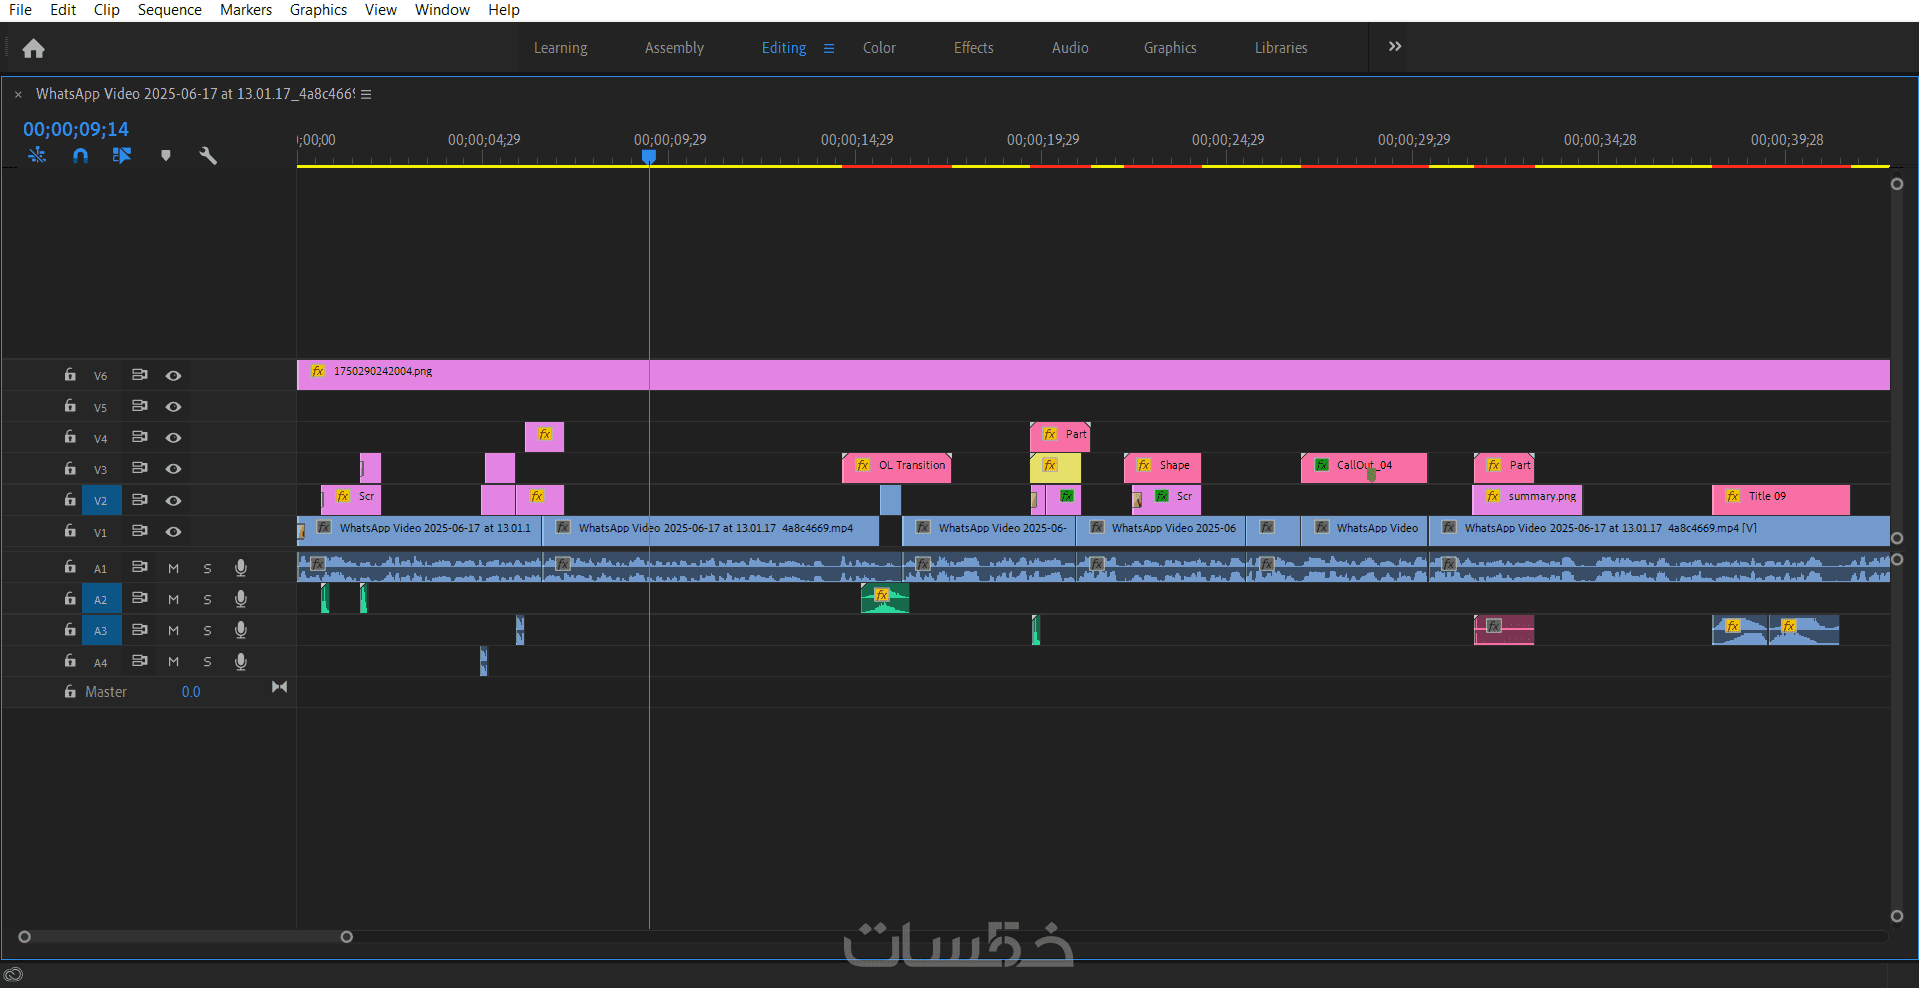Screen dimensions: 1919x988
Task: Open the Clip menu
Action: point(107,10)
